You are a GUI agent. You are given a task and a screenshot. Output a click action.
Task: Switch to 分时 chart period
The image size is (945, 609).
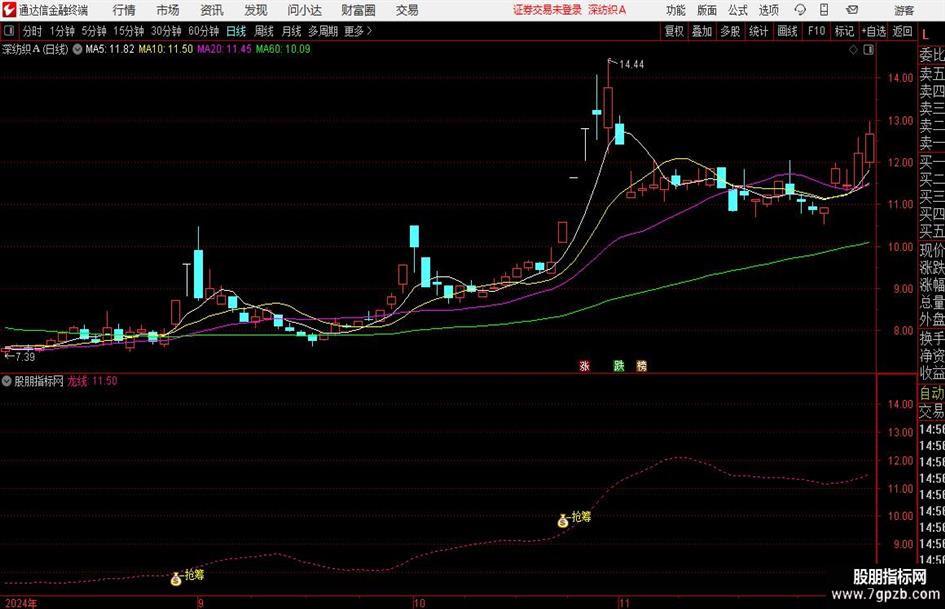(x=33, y=31)
